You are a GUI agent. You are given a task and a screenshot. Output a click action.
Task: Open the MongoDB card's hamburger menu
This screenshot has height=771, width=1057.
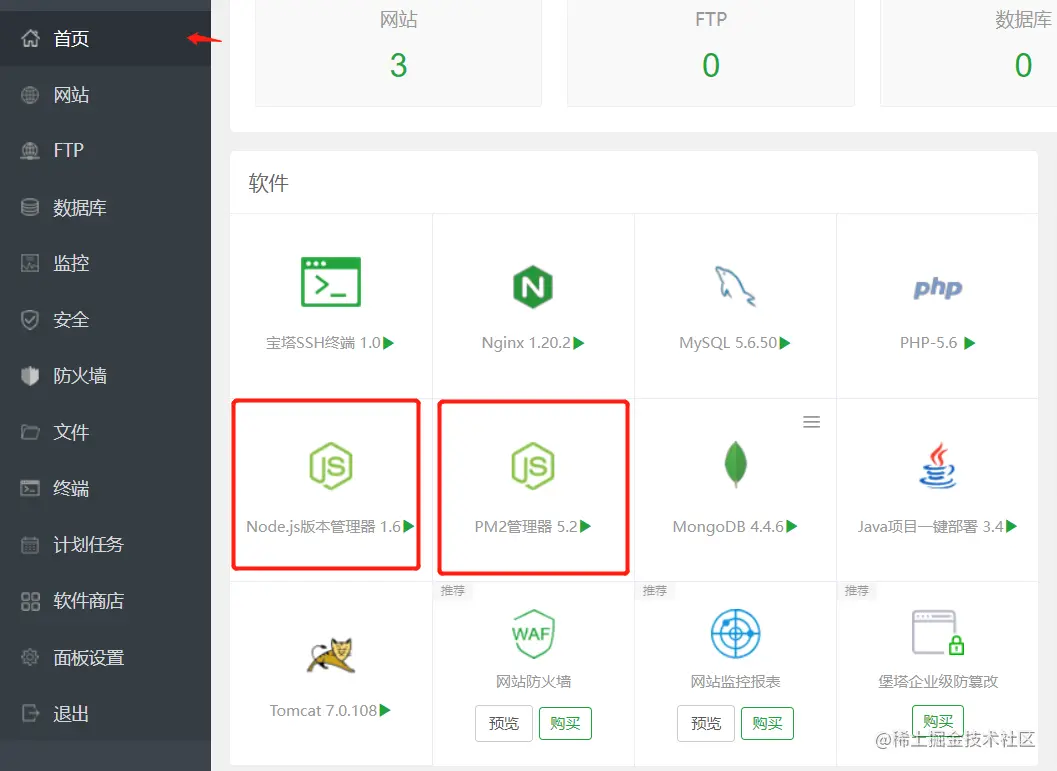[812, 422]
